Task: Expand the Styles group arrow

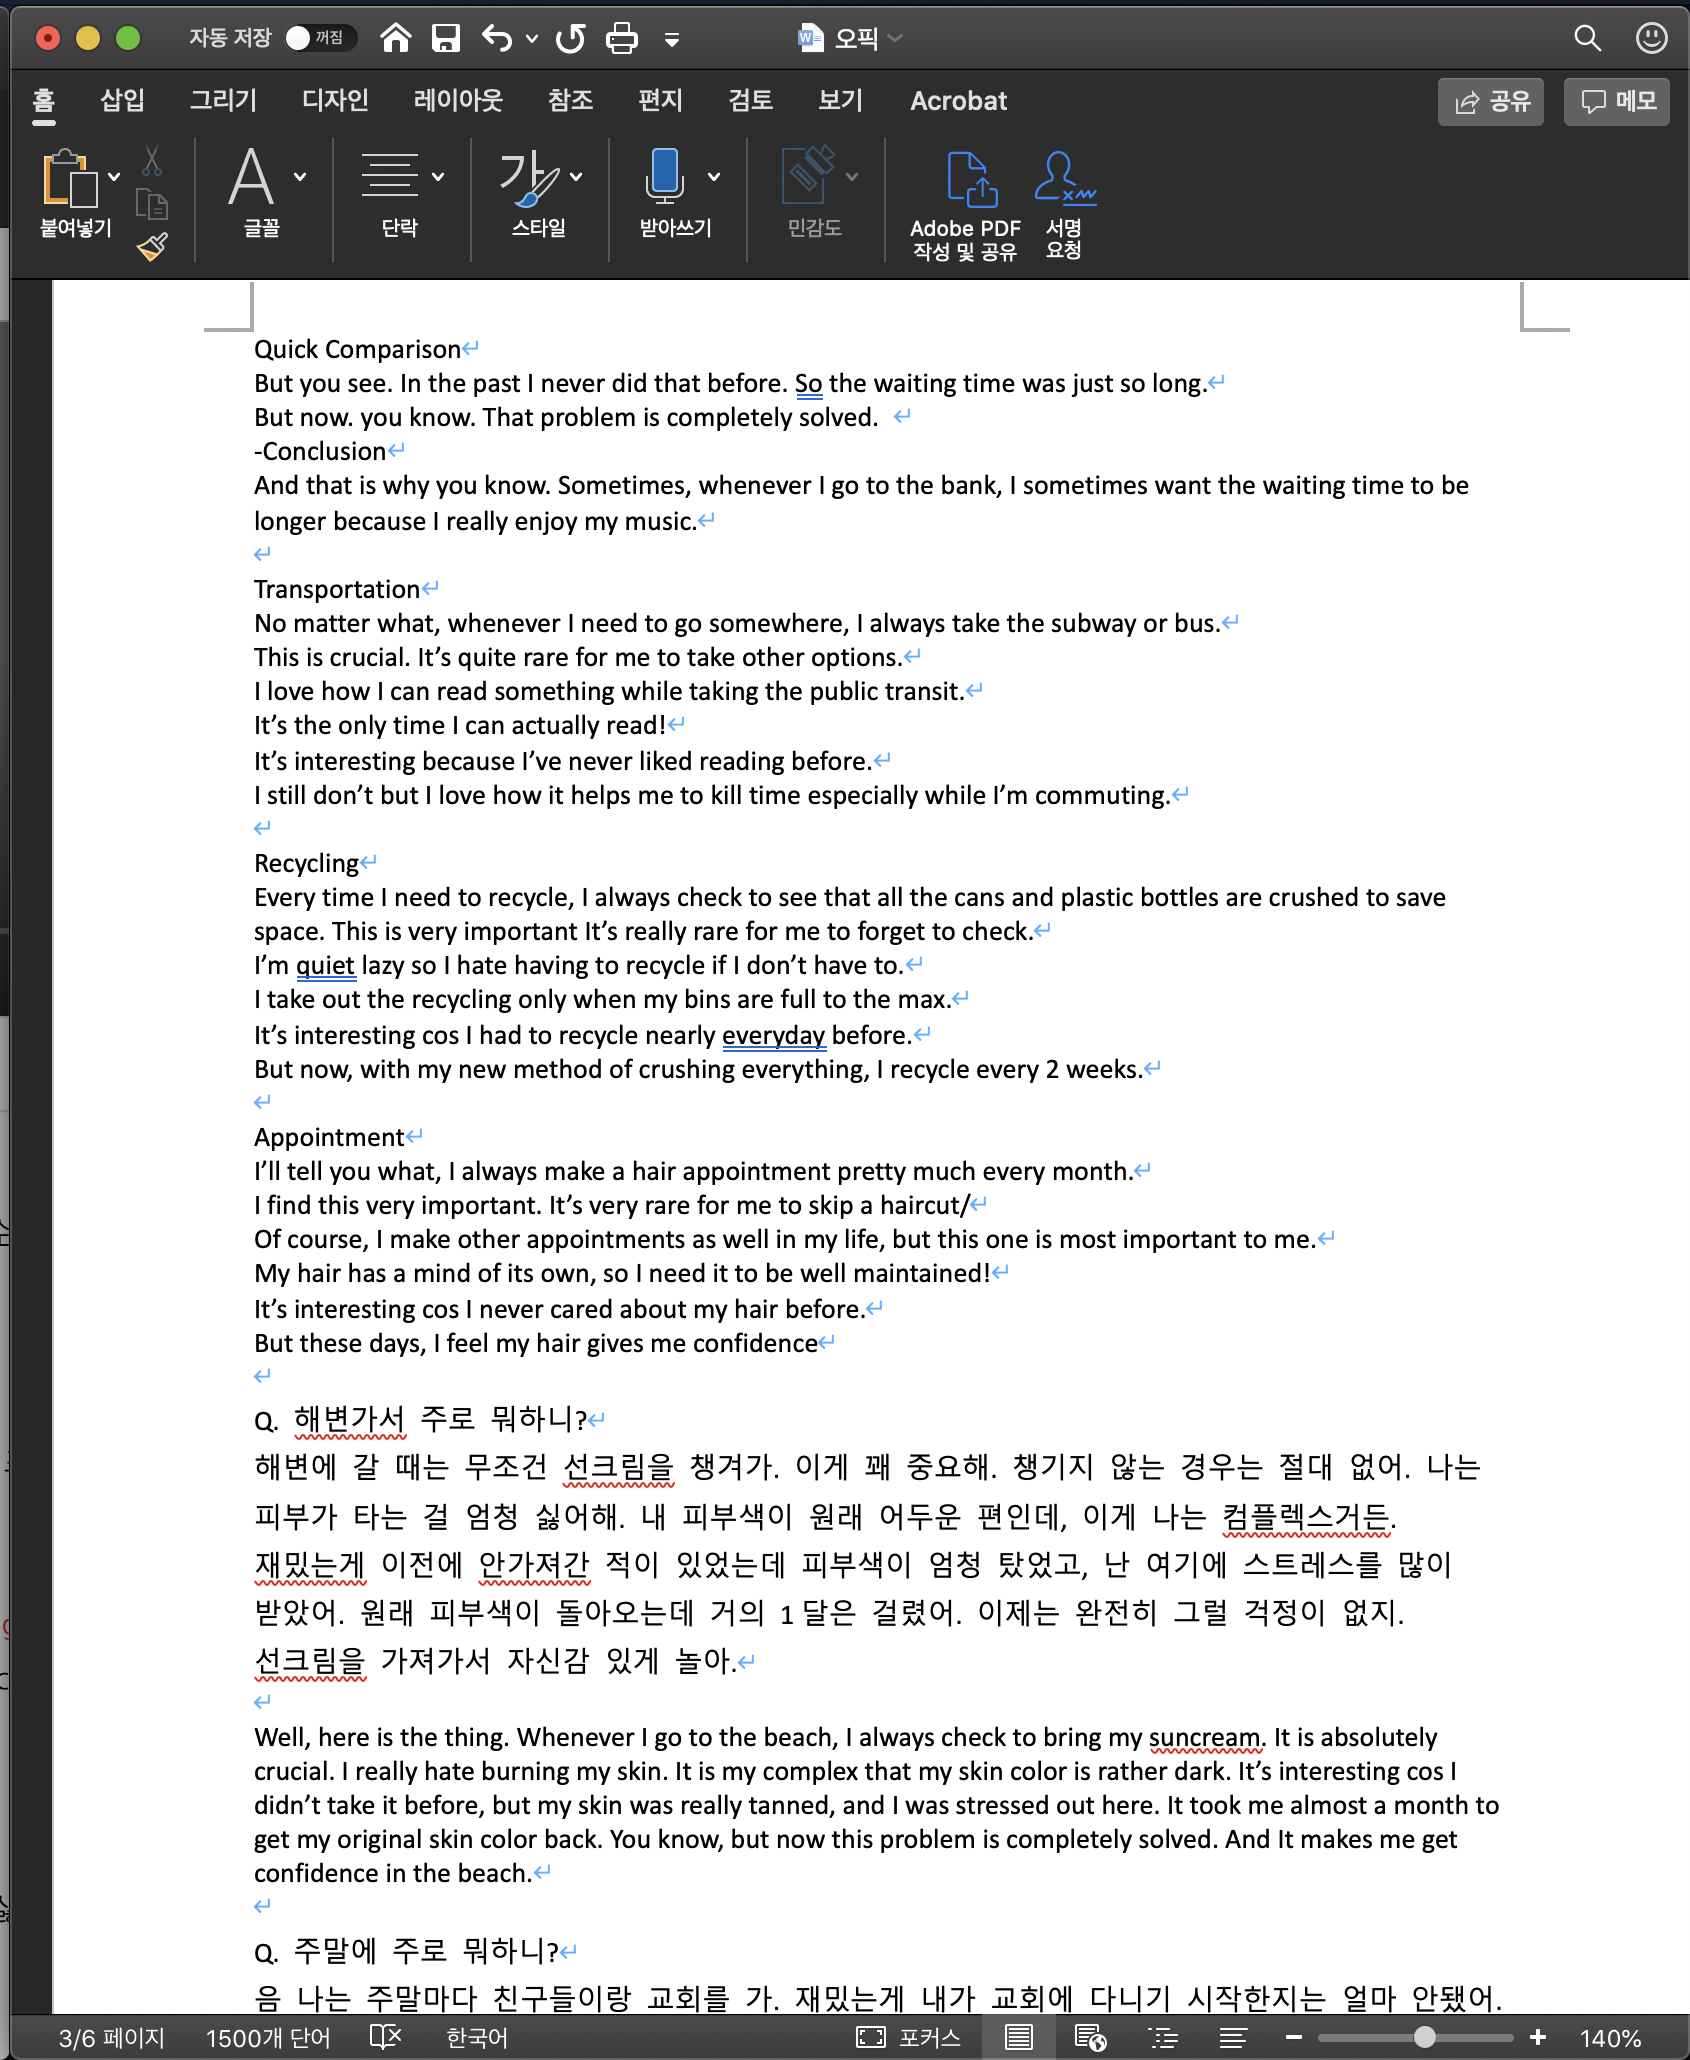Action: [x=576, y=177]
